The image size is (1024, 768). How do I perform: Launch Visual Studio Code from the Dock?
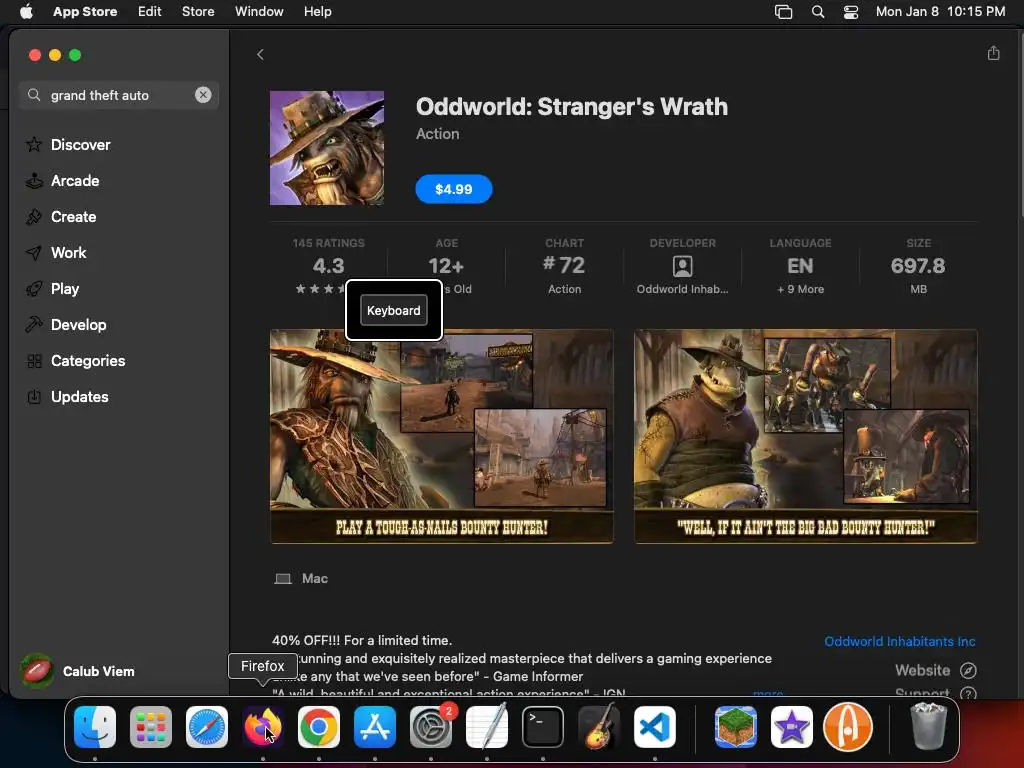click(655, 727)
